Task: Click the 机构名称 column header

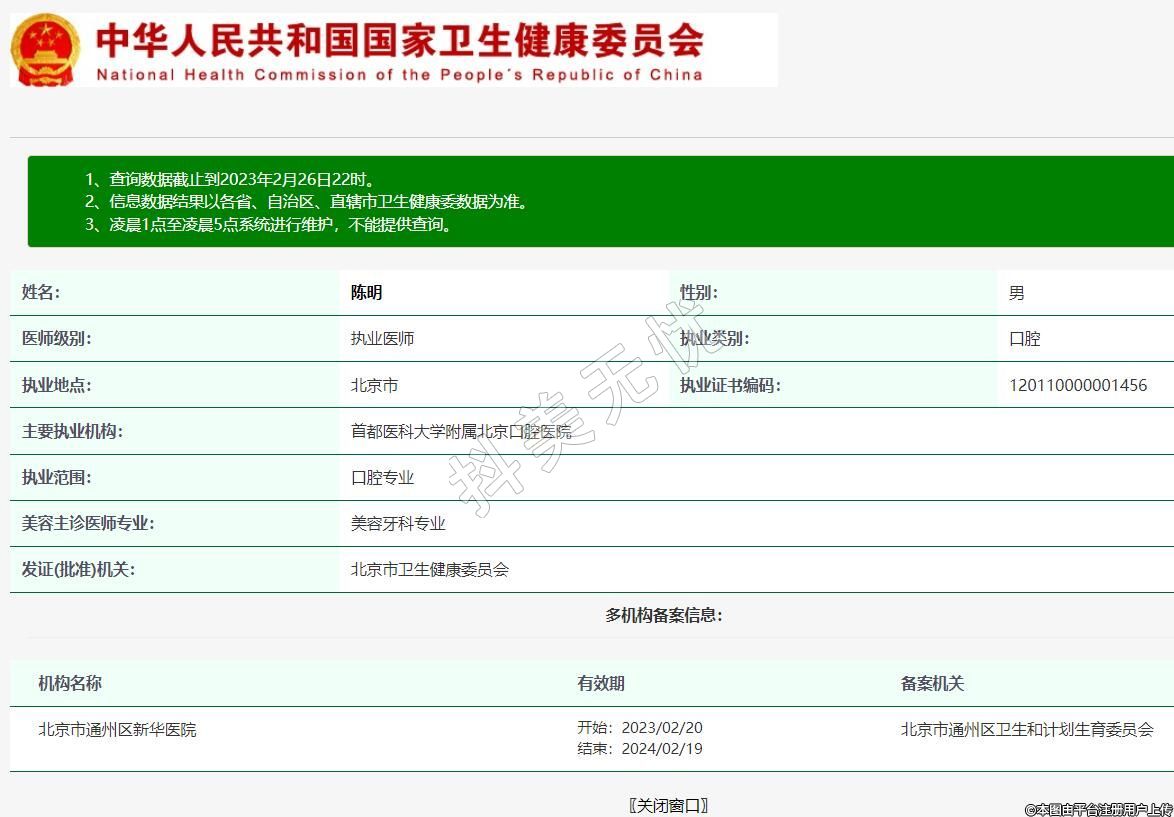Action: pyautogui.click(x=70, y=683)
